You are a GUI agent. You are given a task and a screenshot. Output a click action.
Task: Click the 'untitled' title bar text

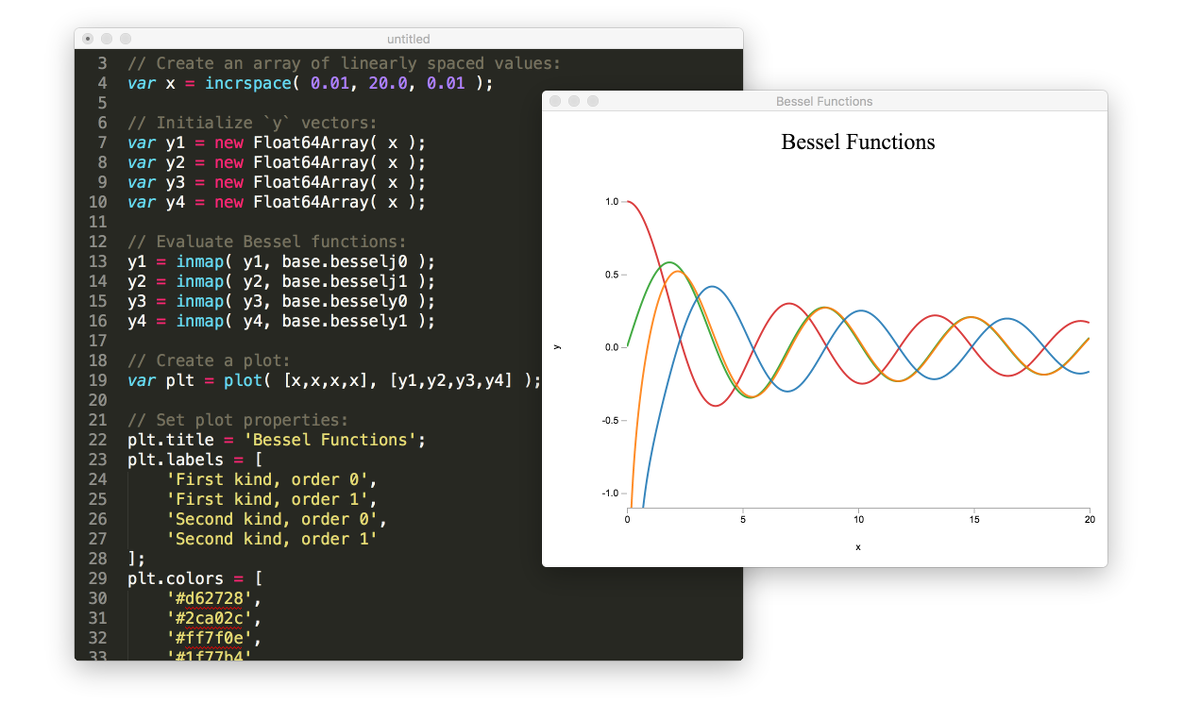[x=408, y=39]
